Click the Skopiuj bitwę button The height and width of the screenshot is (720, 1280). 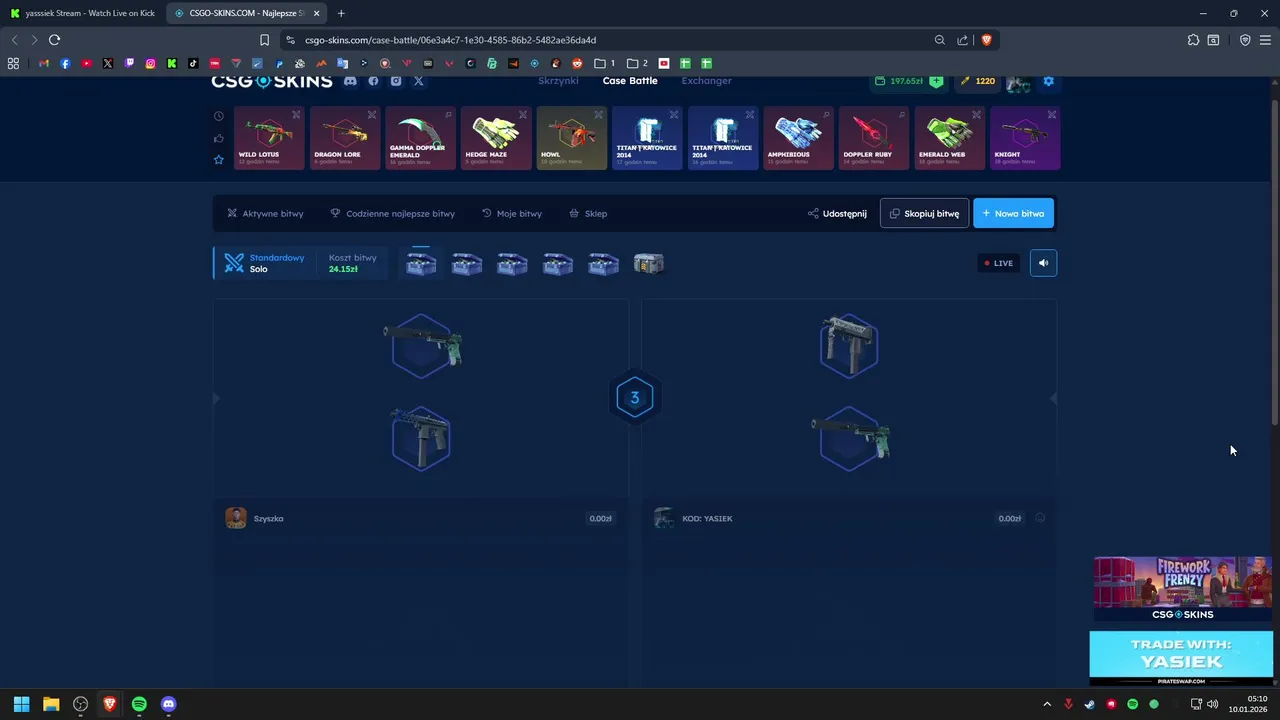pos(925,213)
